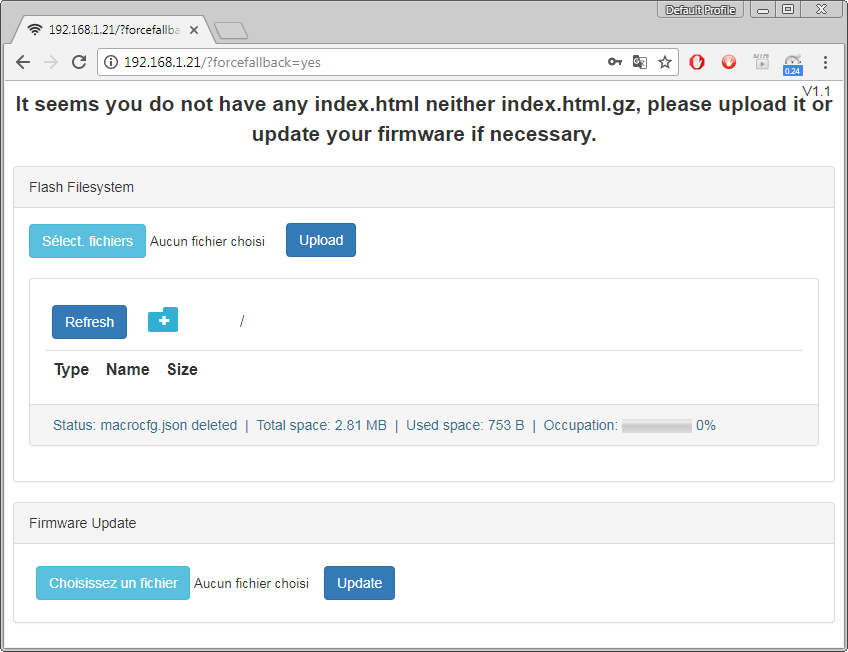Open the Chrome three-dot menu
The height and width of the screenshot is (652, 848).
pyautogui.click(x=825, y=62)
